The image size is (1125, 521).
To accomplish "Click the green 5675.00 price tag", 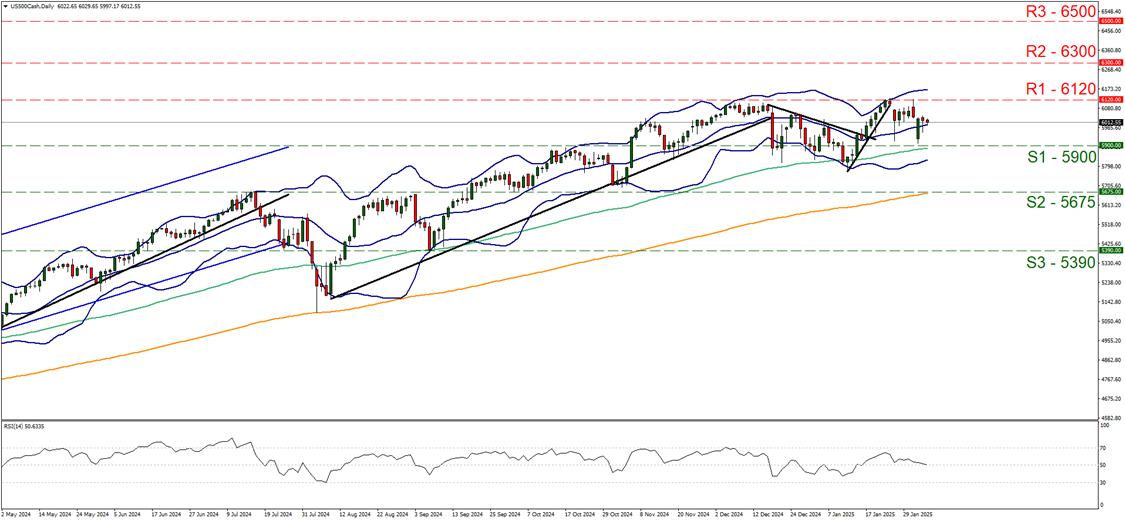I will pyautogui.click(x=1109, y=192).
